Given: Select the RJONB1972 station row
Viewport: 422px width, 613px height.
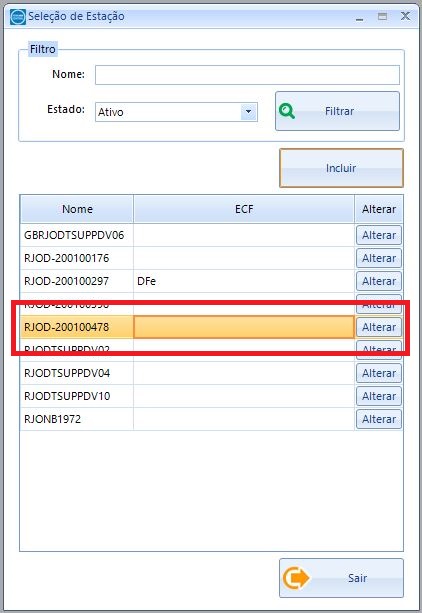Looking at the screenshot, I should pyautogui.click(x=211, y=419).
